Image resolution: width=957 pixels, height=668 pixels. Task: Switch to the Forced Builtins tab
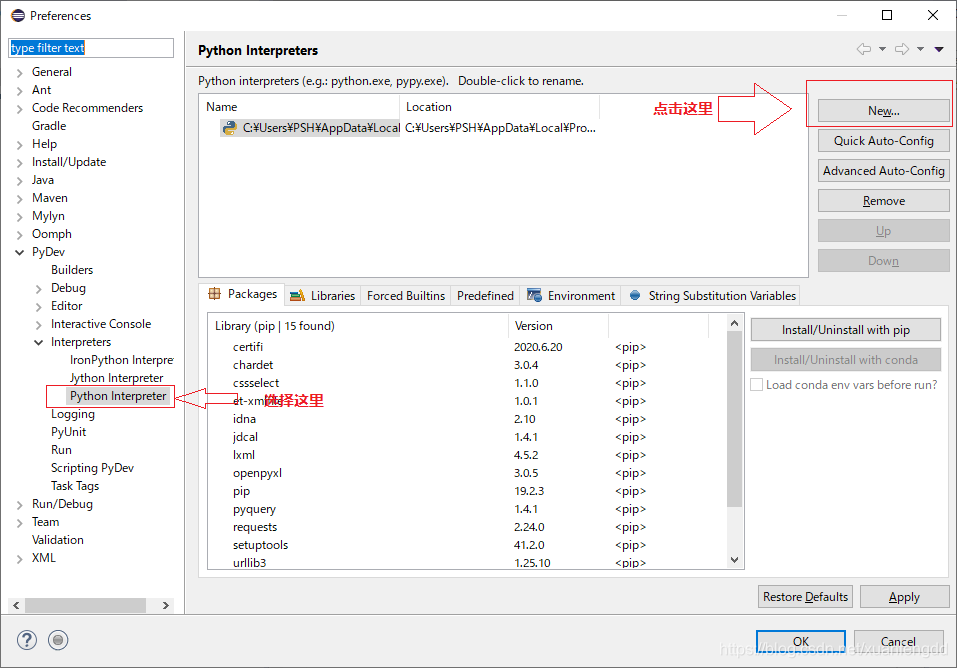(x=405, y=295)
